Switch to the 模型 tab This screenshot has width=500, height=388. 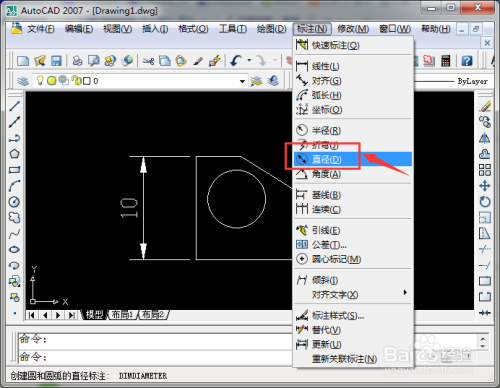point(94,314)
